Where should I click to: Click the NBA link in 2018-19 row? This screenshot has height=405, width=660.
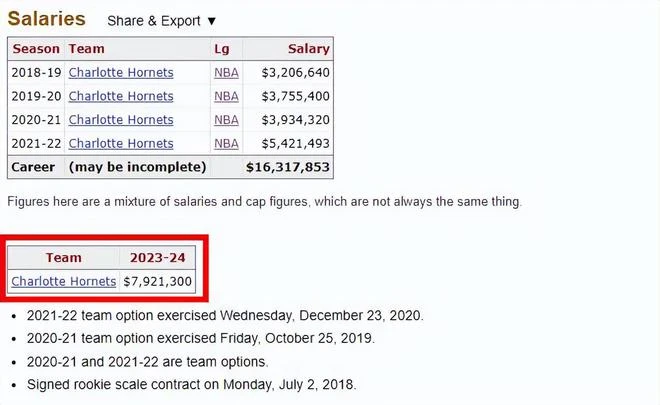click(226, 72)
